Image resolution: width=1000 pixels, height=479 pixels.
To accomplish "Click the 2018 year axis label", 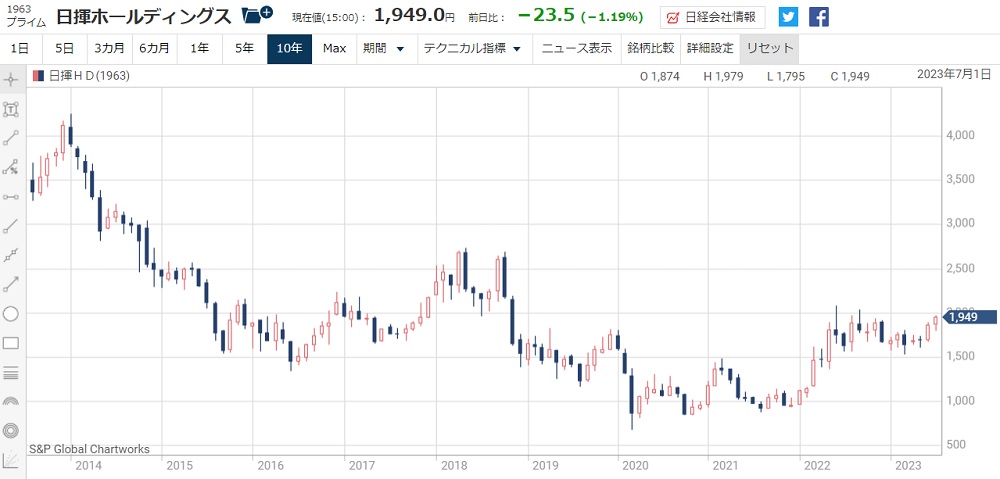I will (453, 465).
